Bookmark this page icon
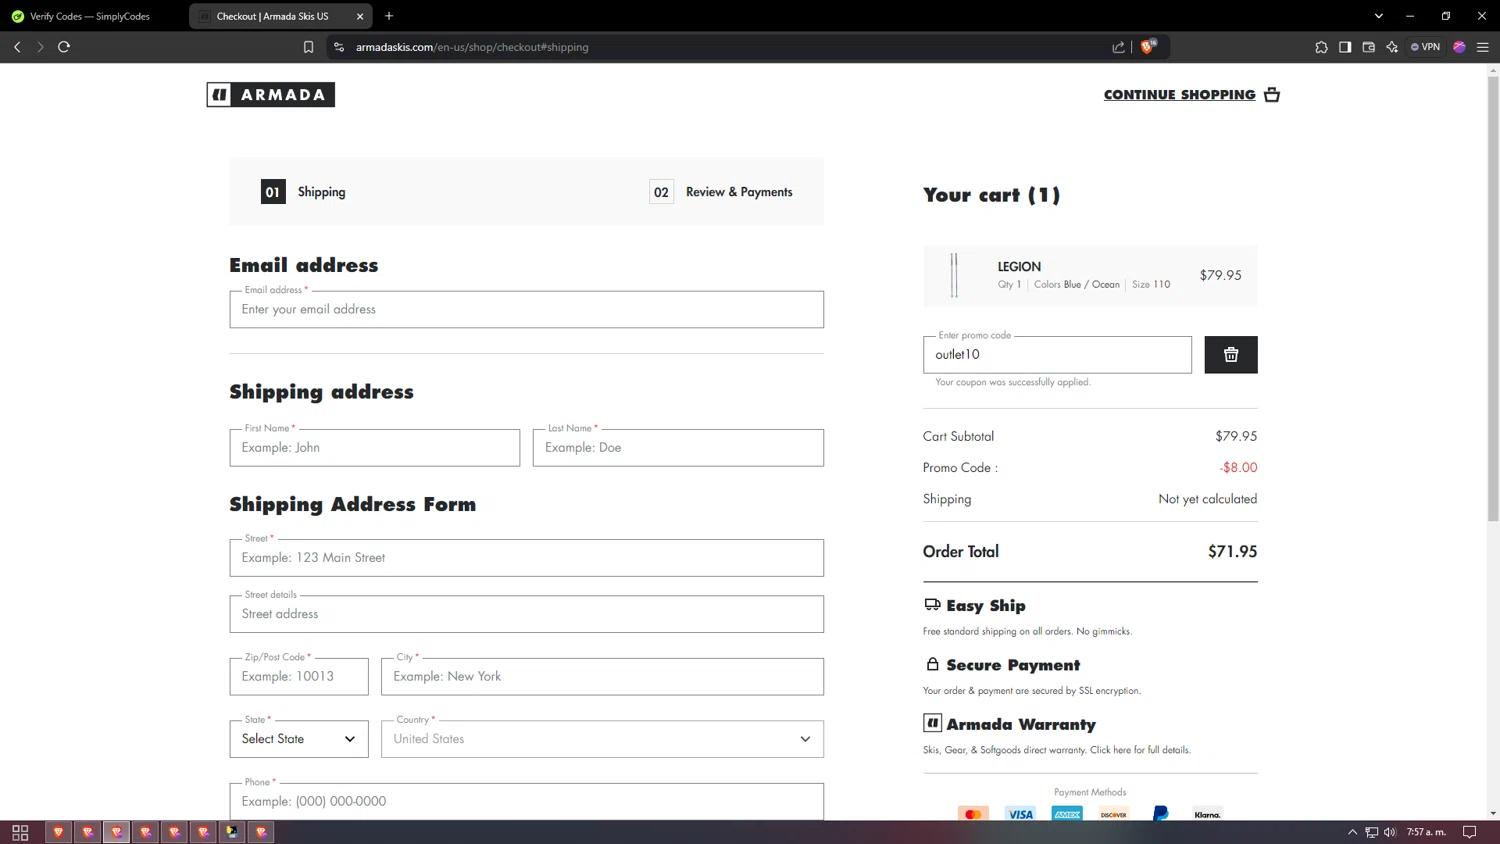Viewport: 1500px width, 844px height. 308,47
